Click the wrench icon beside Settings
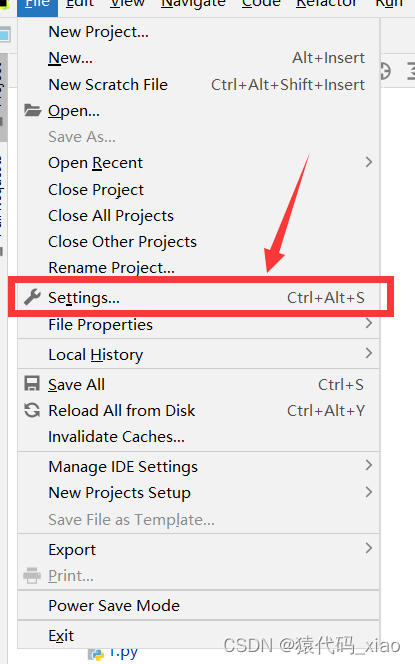Screen dimensions: 415x664 (x=32, y=297)
